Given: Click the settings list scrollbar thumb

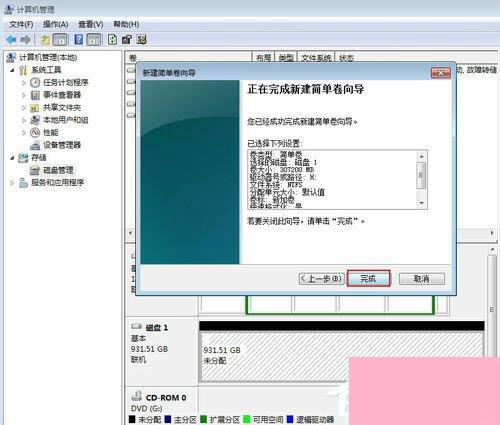Looking at the screenshot, I should 421,175.
